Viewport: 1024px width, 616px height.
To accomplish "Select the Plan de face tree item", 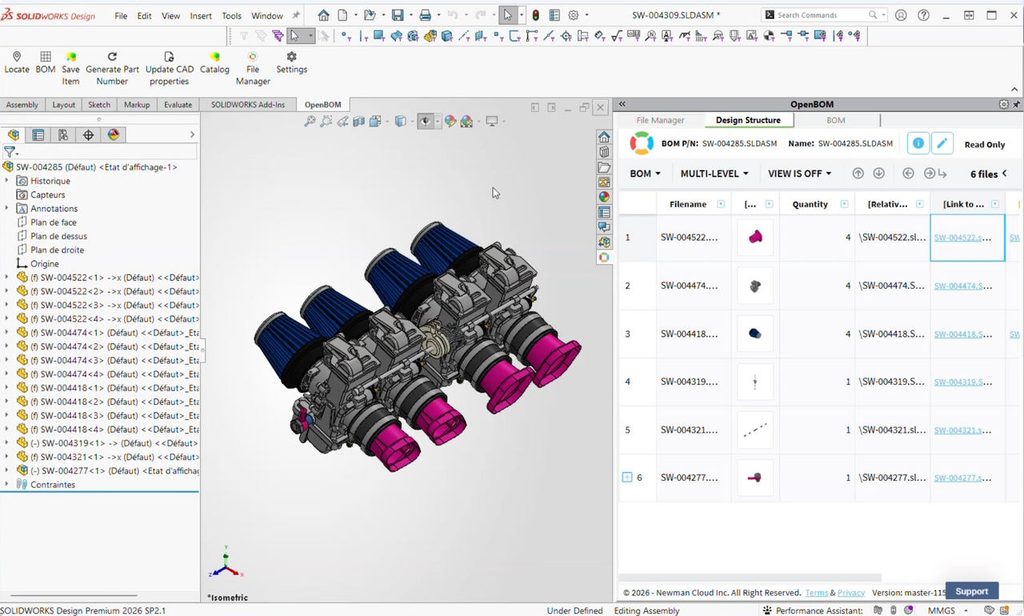I will [54, 222].
